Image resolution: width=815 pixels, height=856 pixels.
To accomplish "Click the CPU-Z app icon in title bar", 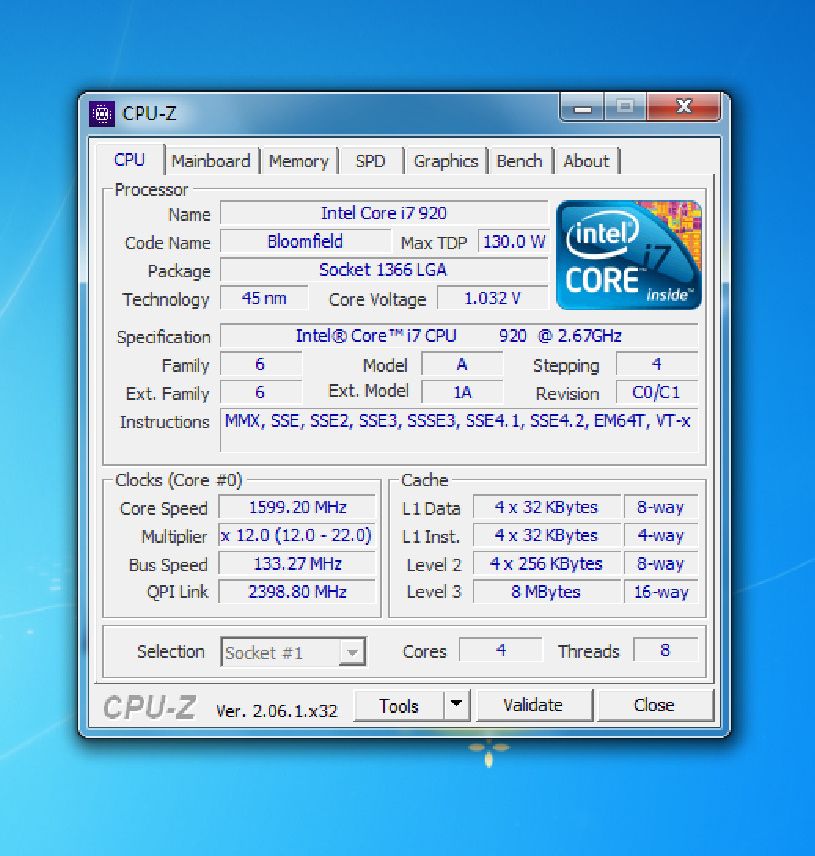I will click(102, 114).
